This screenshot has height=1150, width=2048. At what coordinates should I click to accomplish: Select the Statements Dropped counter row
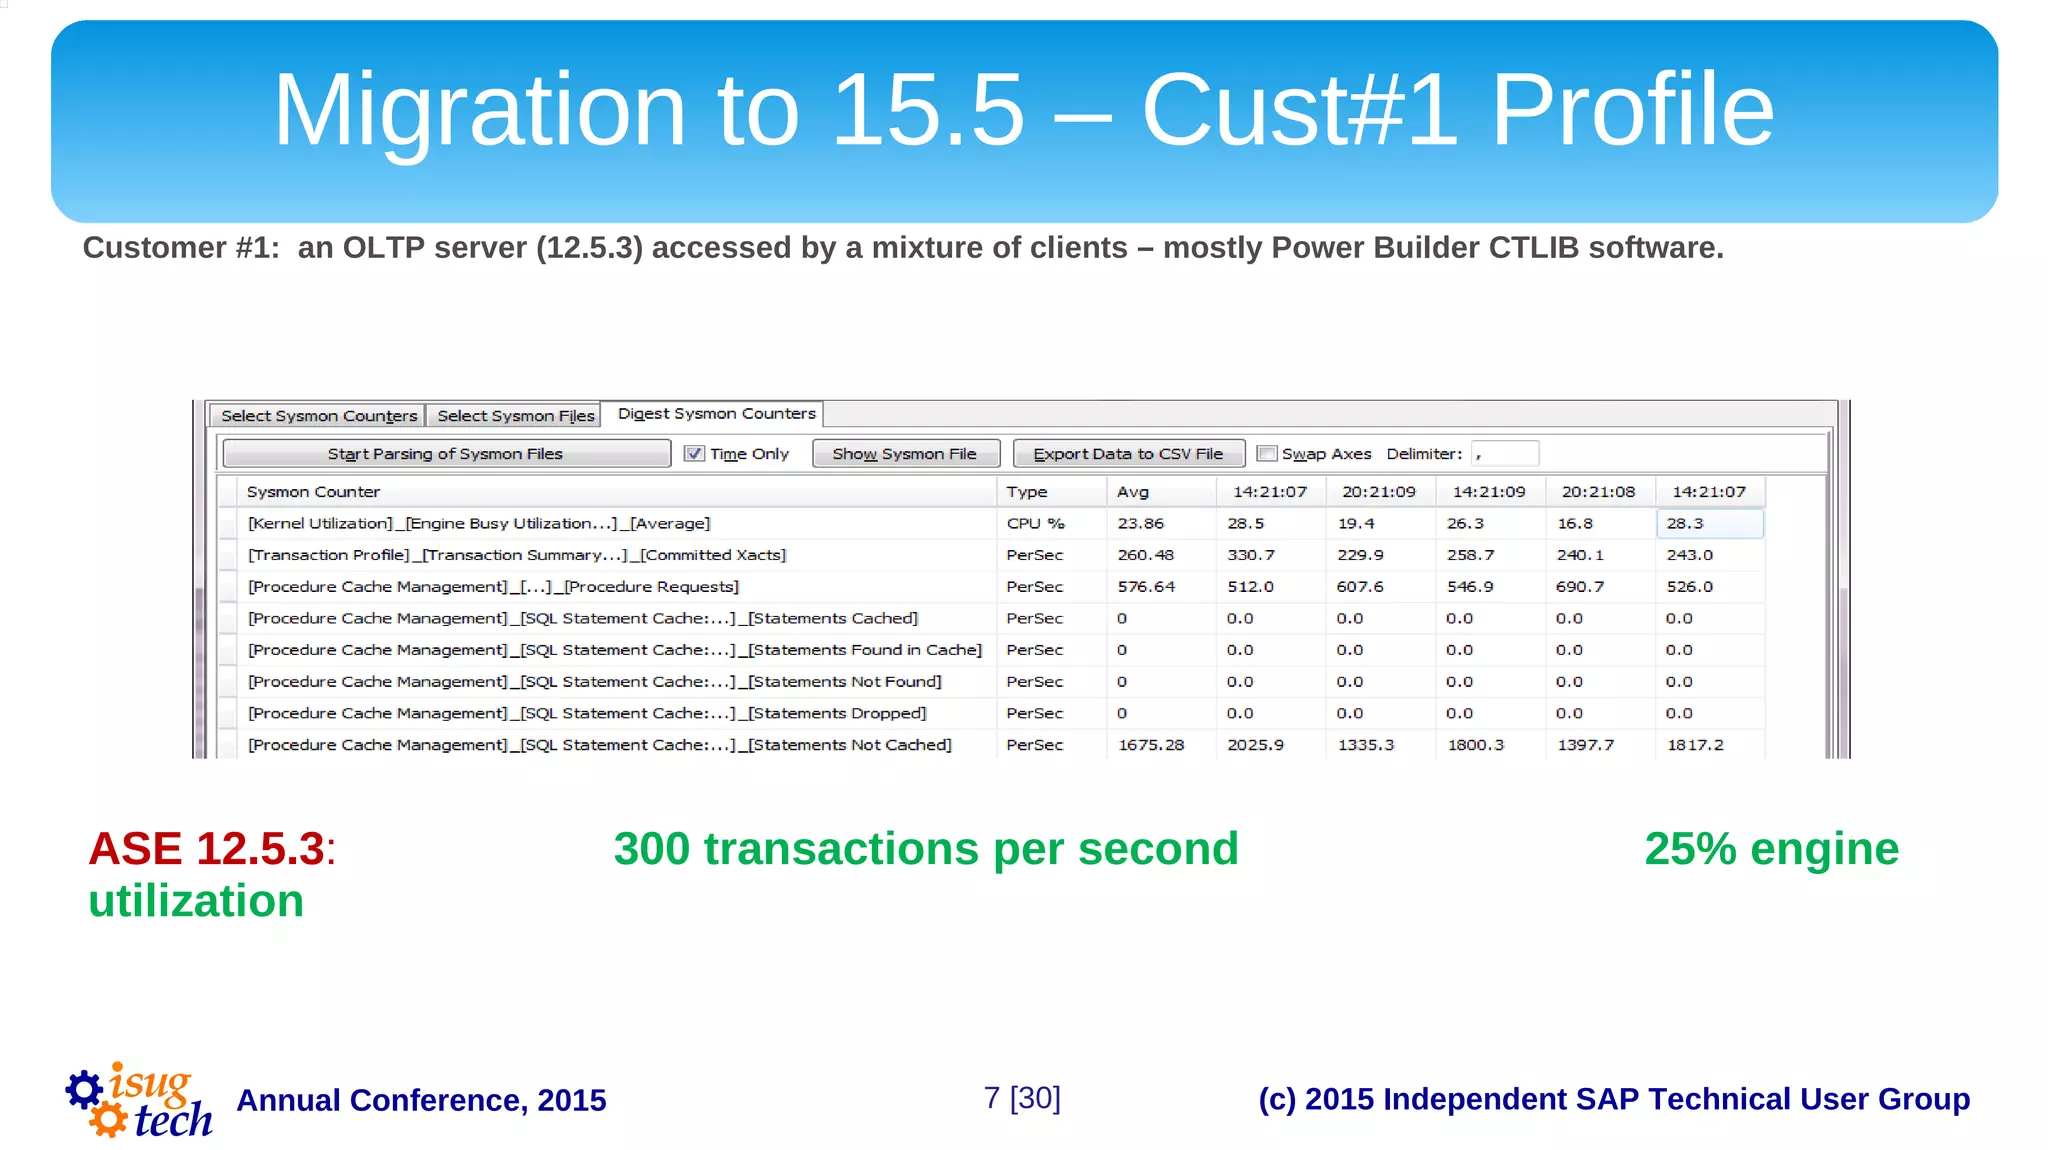pos(991,713)
